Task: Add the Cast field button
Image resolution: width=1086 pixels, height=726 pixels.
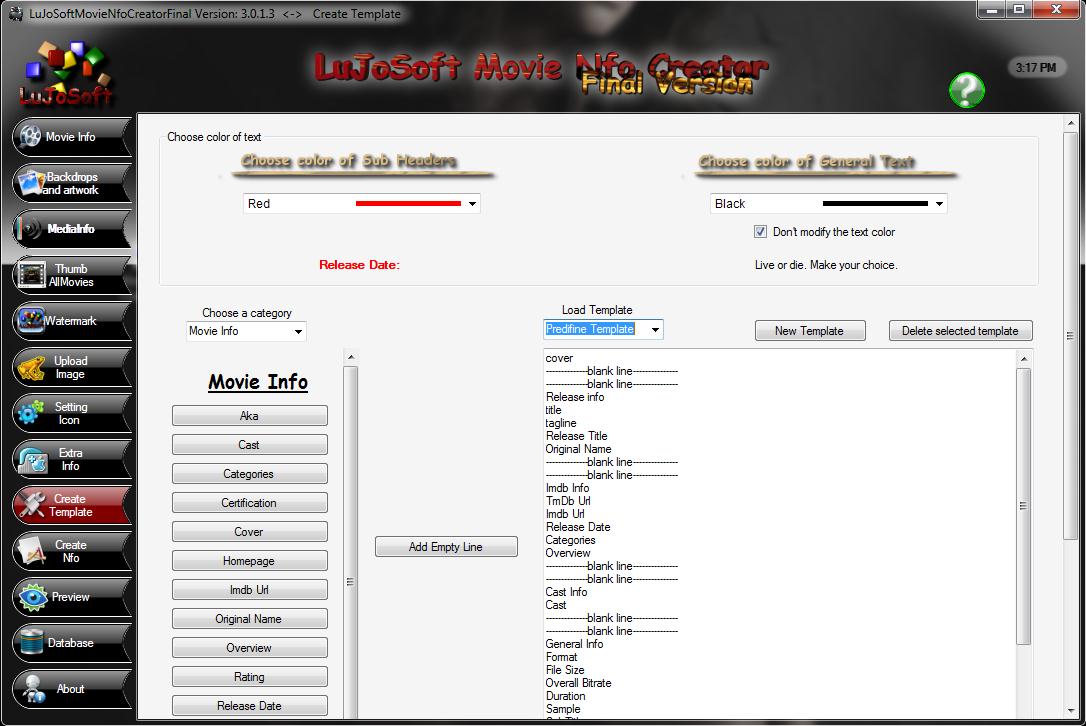Action: point(249,445)
